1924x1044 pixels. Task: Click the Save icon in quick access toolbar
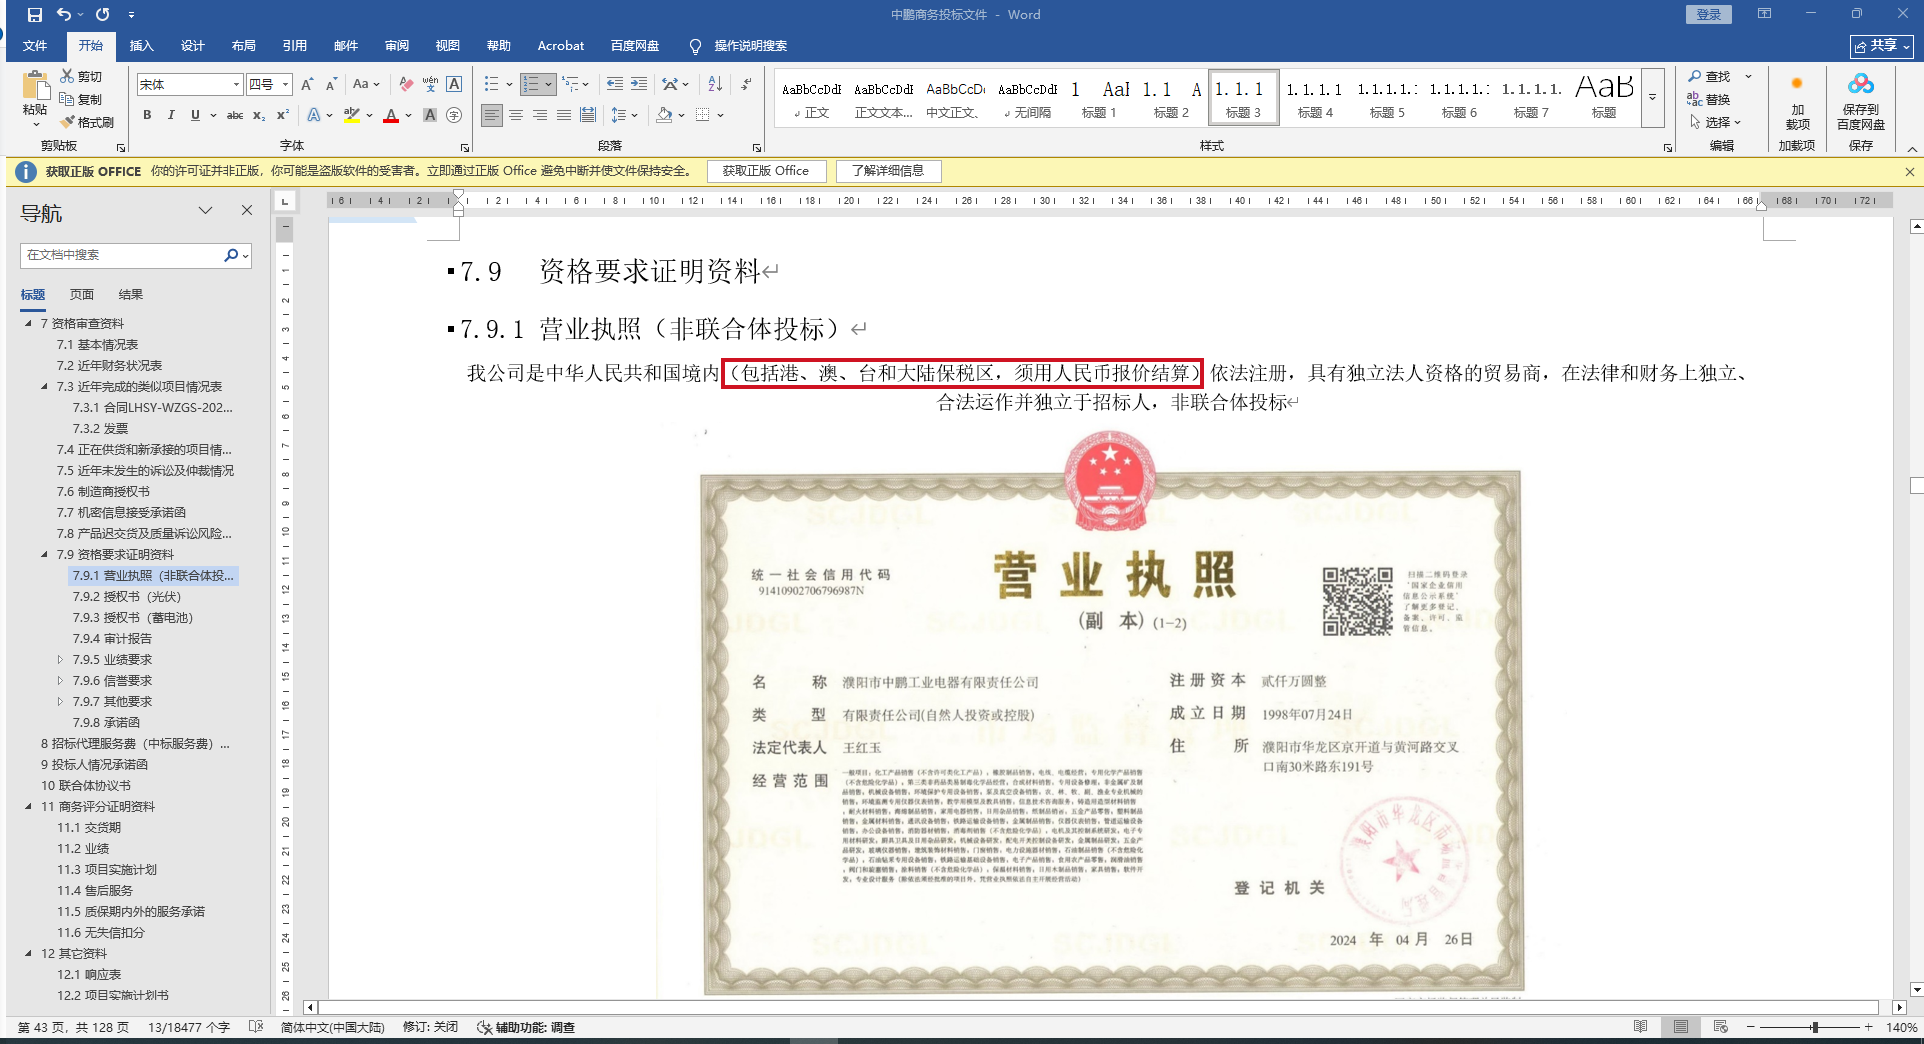[35, 15]
